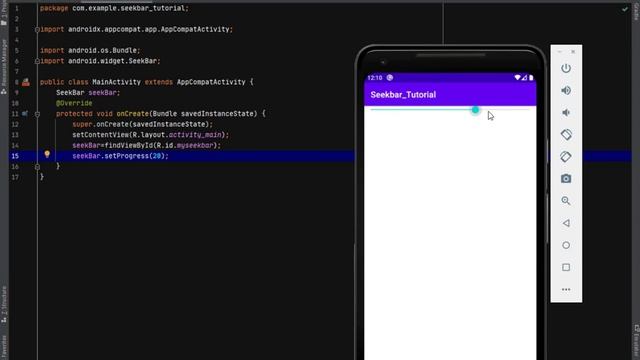Click the MainActivity class name

[x=116, y=82]
